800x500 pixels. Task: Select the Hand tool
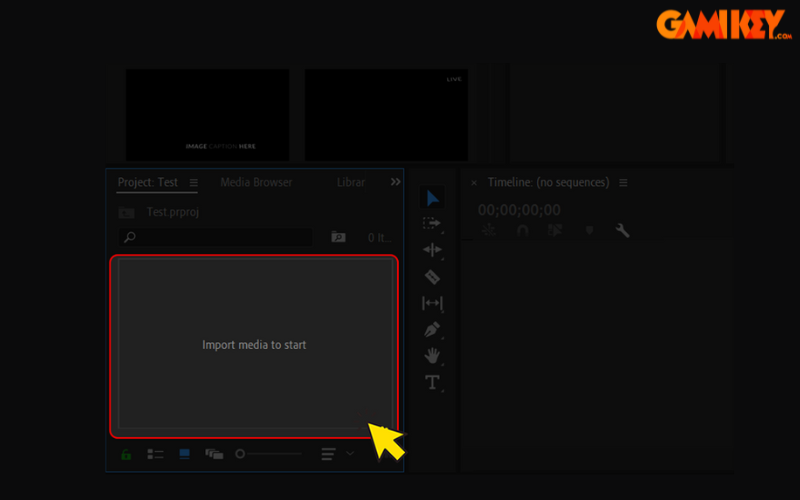pos(432,356)
